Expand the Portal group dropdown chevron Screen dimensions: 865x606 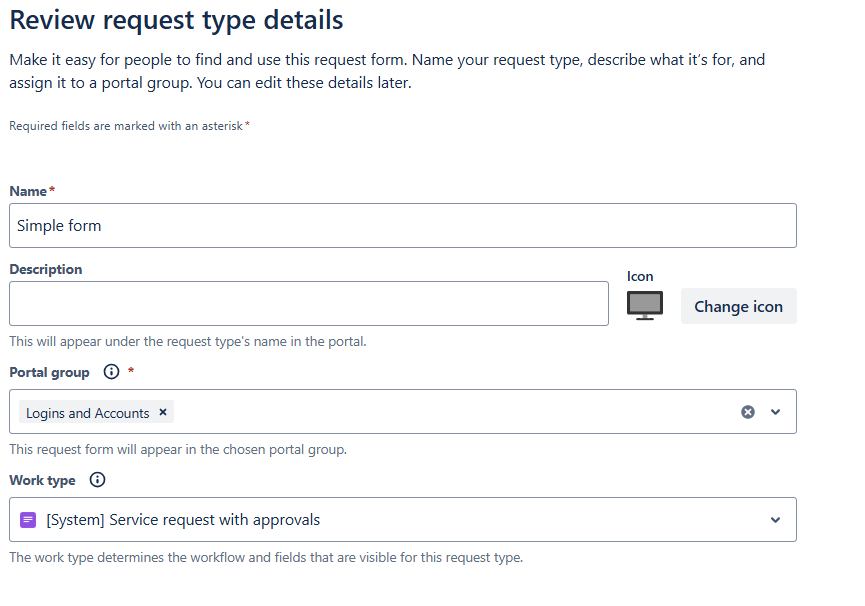tap(775, 412)
